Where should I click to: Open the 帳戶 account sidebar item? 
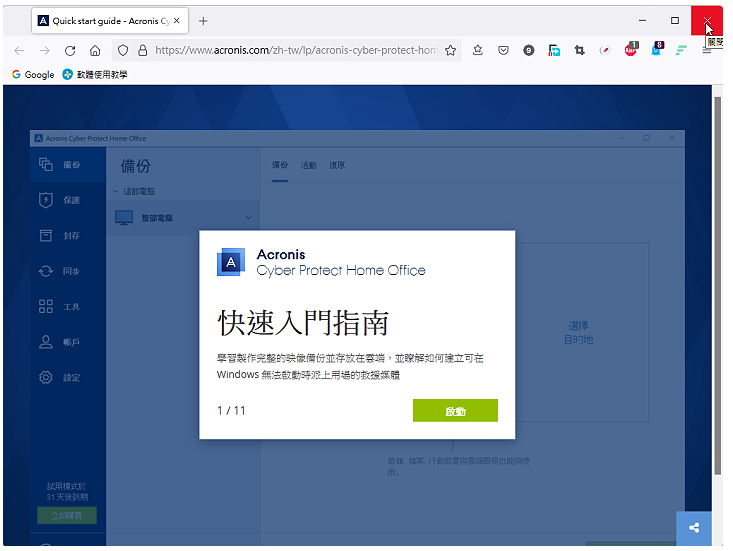click(x=68, y=342)
